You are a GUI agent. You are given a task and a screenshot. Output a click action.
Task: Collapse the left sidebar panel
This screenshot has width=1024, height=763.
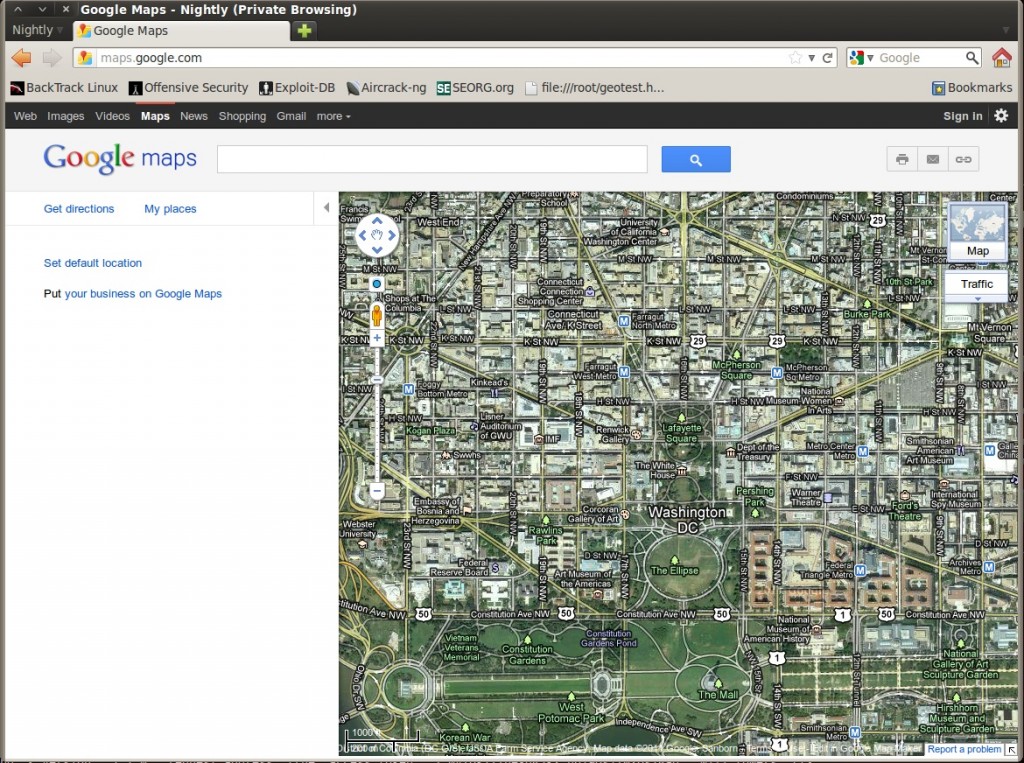325,208
